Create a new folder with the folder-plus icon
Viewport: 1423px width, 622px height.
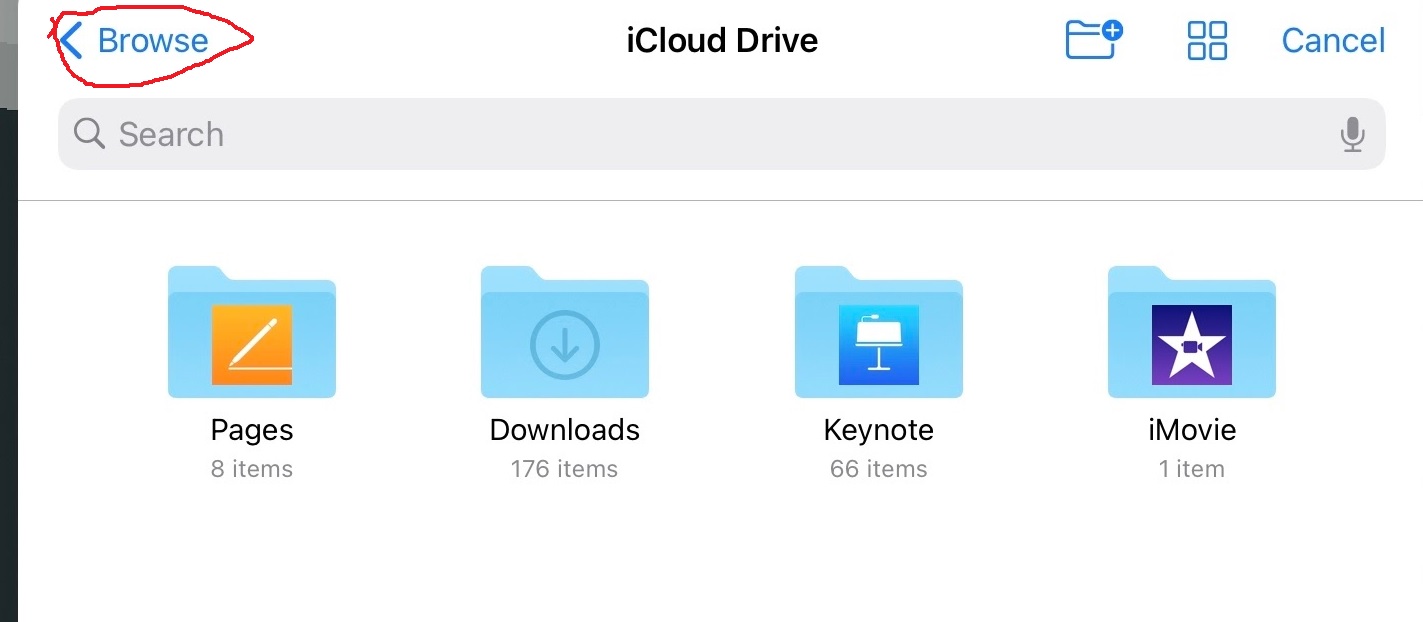point(1093,40)
